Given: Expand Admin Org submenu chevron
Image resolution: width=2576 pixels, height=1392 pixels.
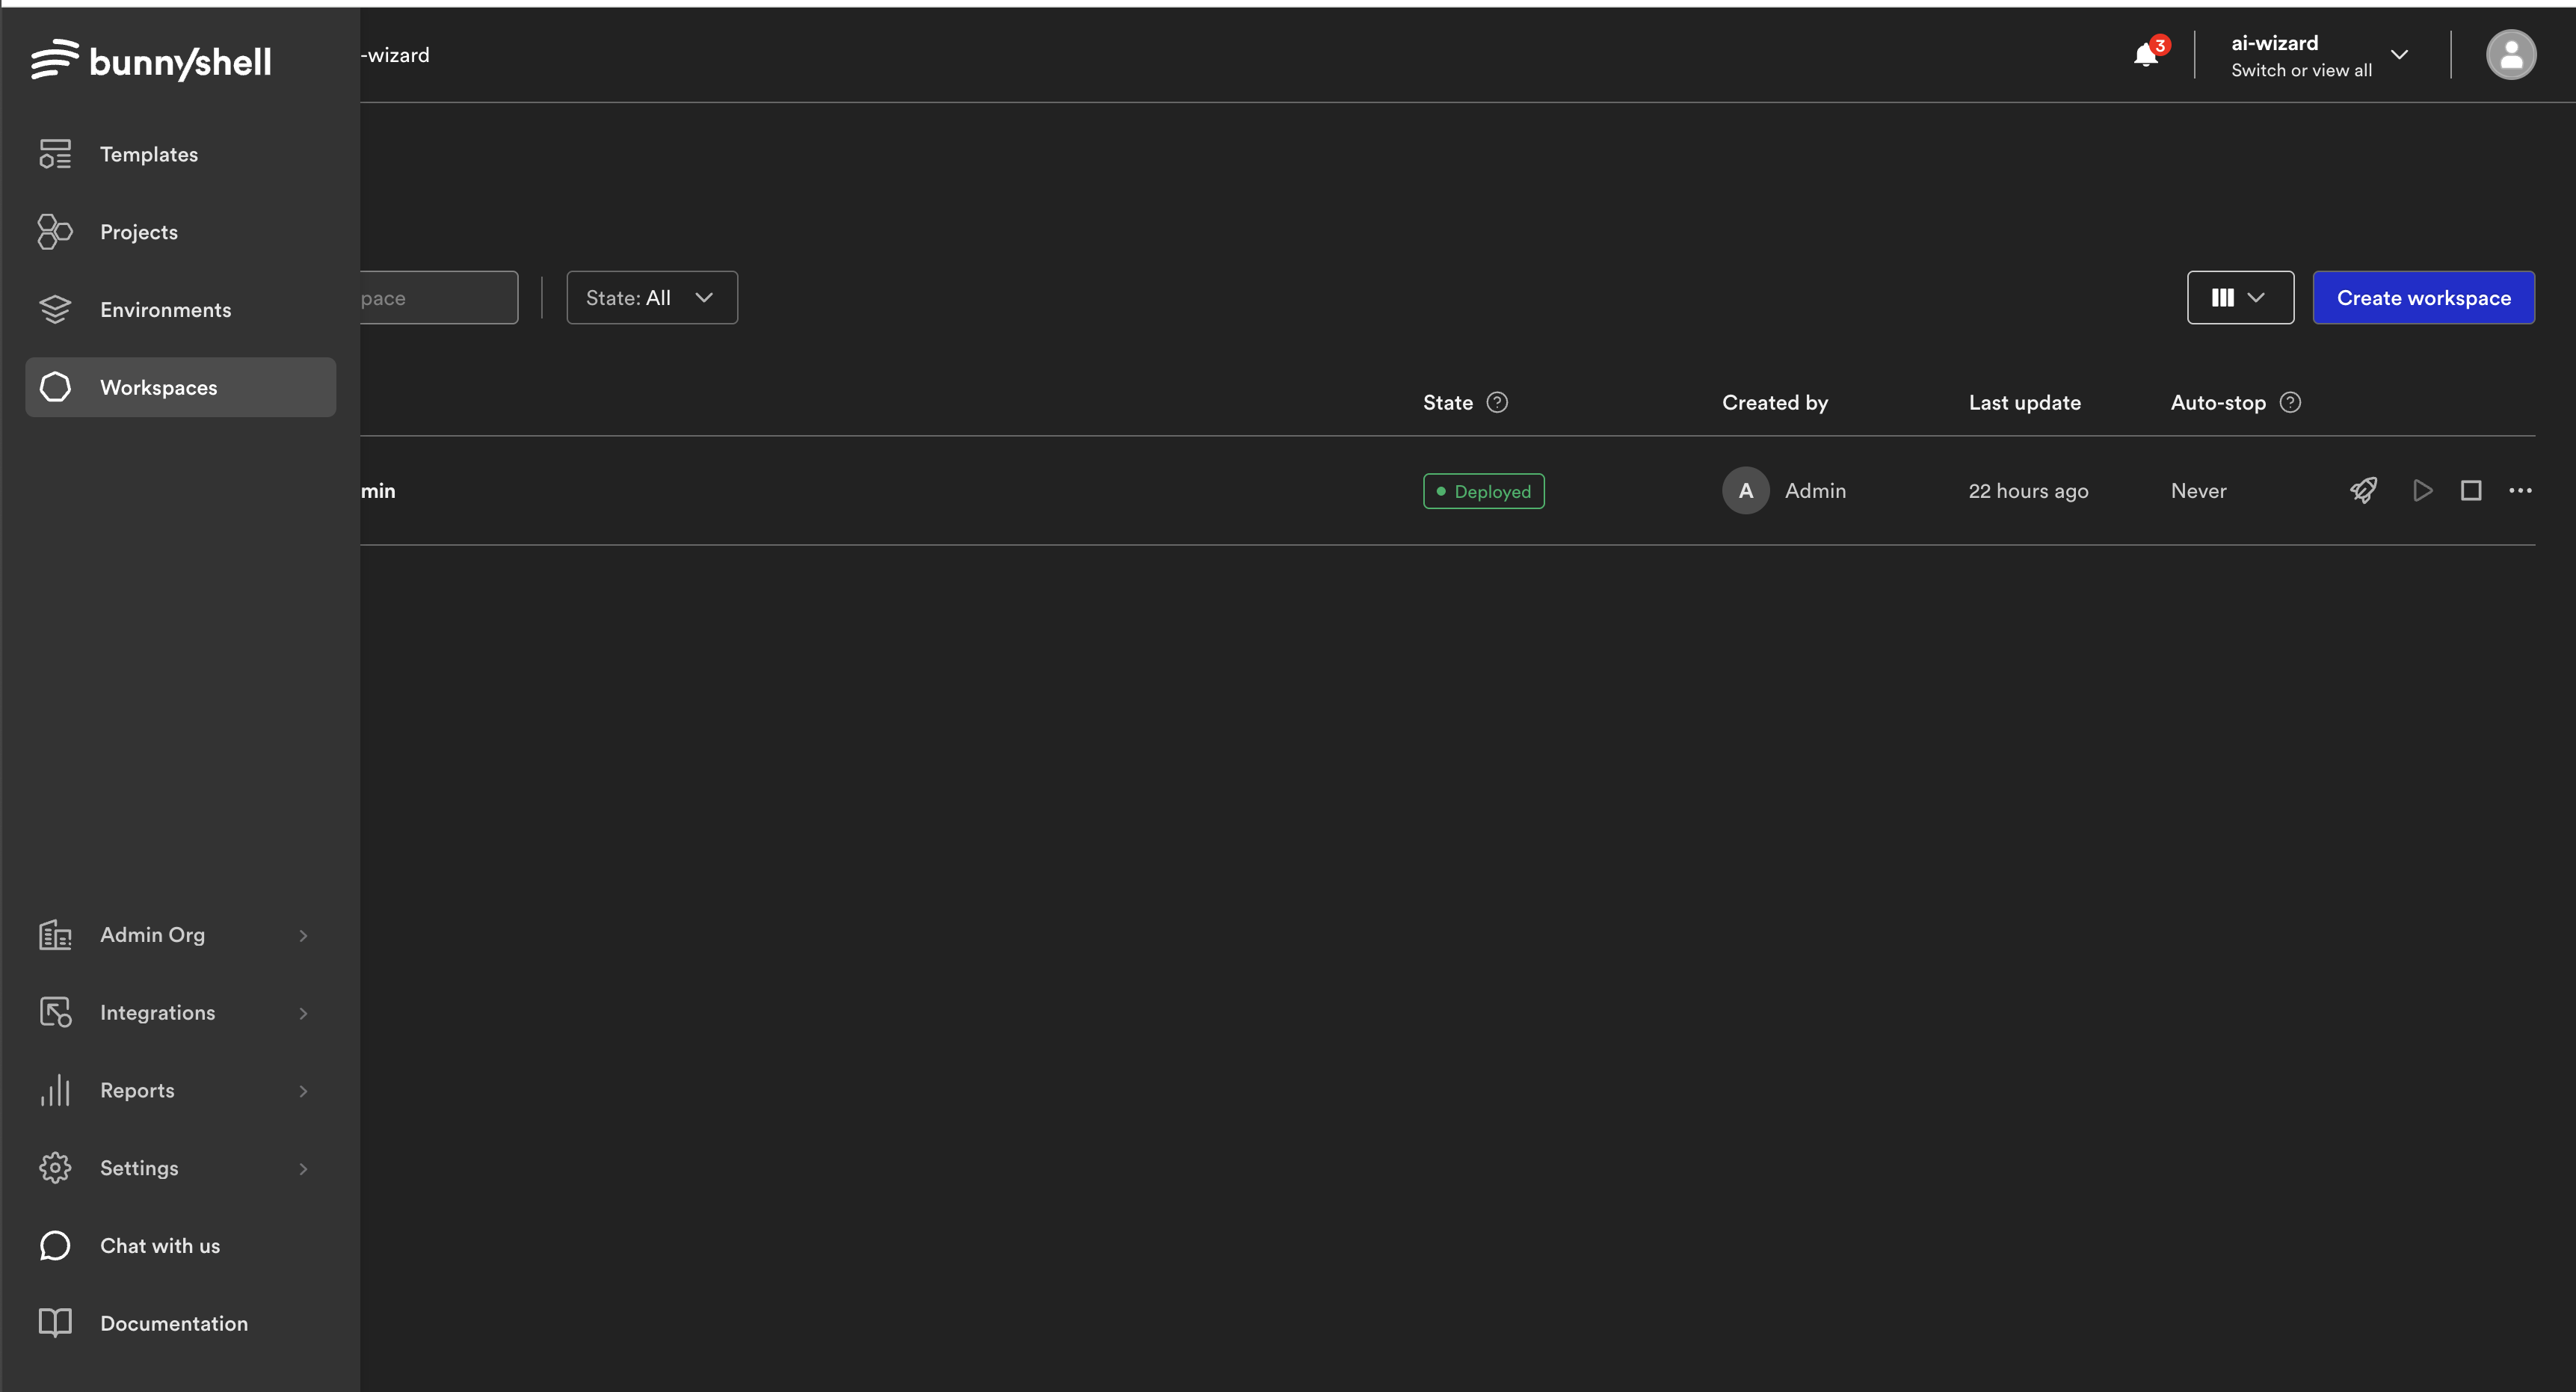Looking at the screenshot, I should pyautogui.click(x=303, y=935).
